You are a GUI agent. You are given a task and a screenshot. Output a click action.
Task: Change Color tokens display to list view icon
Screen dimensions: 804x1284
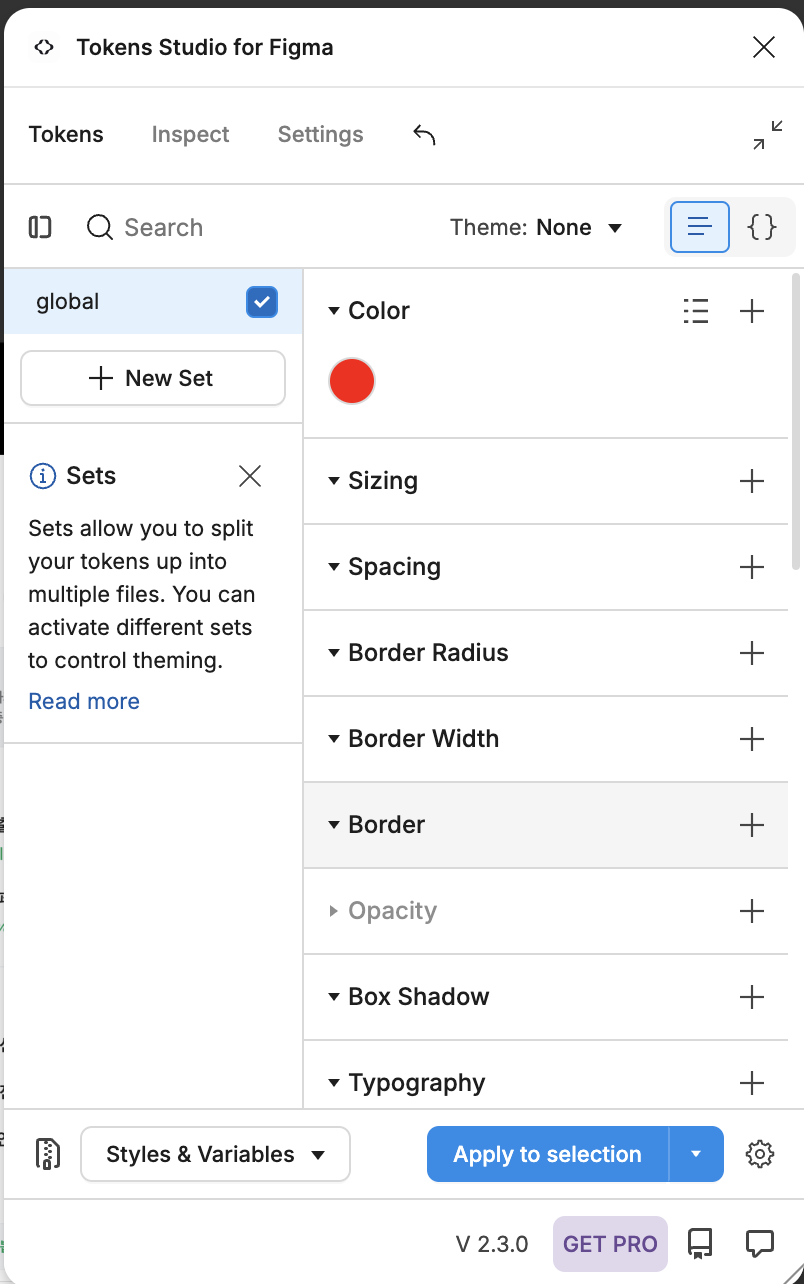coord(696,311)
